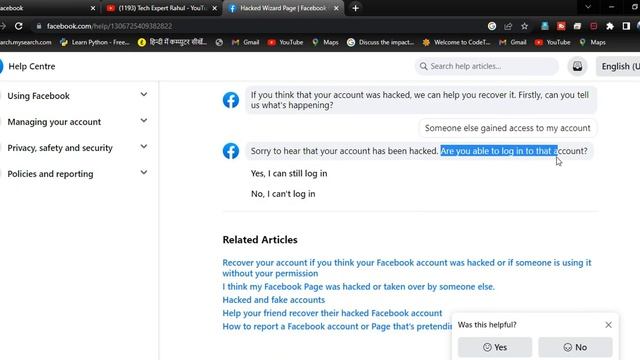Choose 'No, I can't log in'
This screenshot has height=360, width=640.
[x=283, y=194]
